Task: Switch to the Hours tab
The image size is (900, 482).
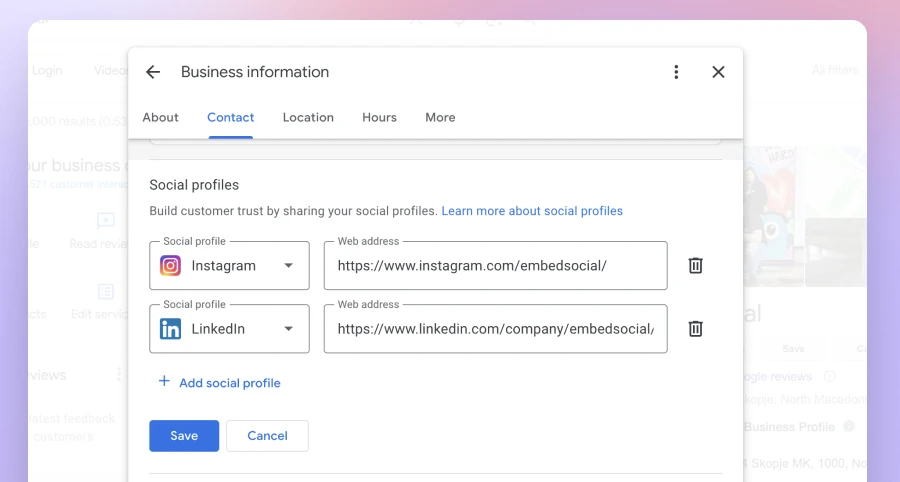Action: click(x=379, y=117)
